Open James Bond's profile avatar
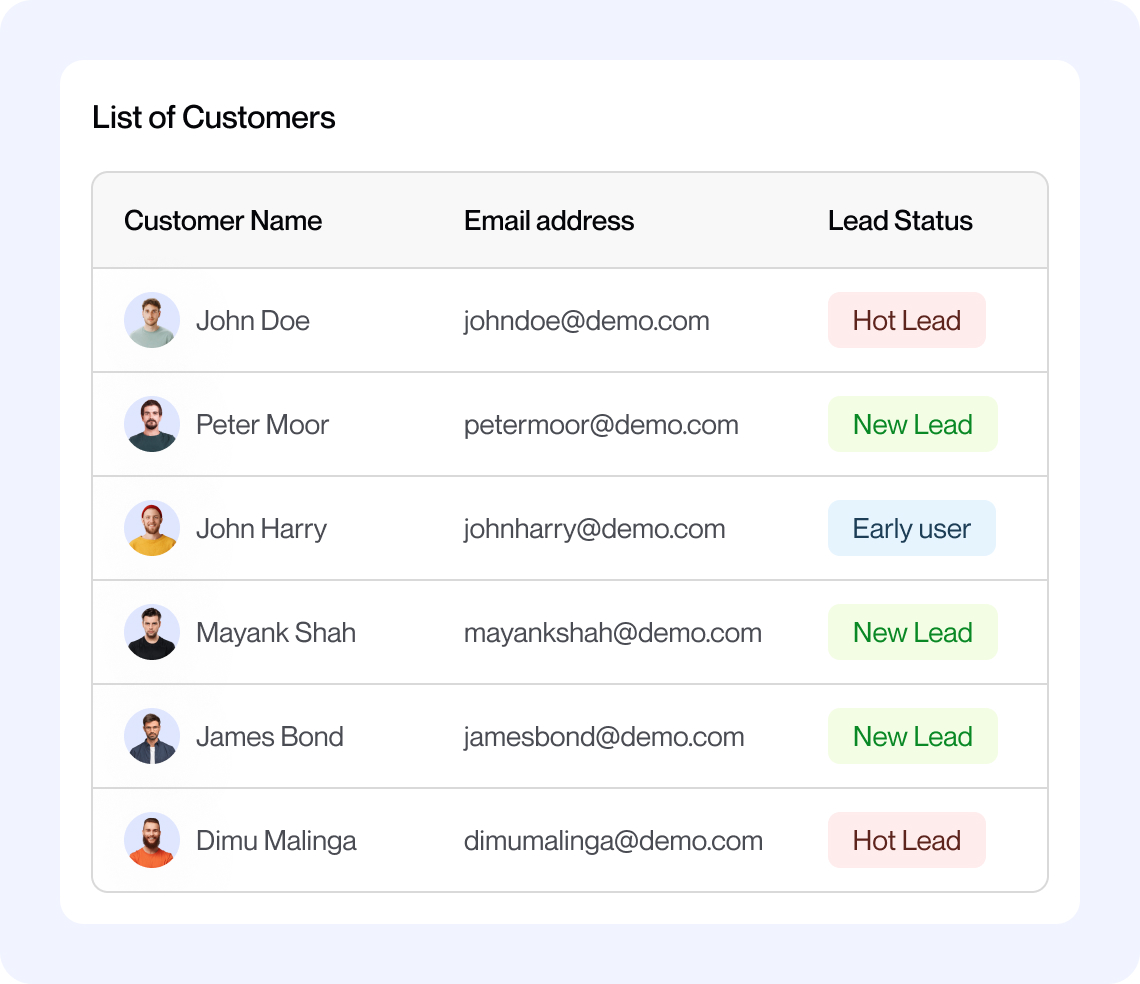Image resolution: width=1140 pixels, height=984 pixels. pyautogui.click(x=152, y=736)
